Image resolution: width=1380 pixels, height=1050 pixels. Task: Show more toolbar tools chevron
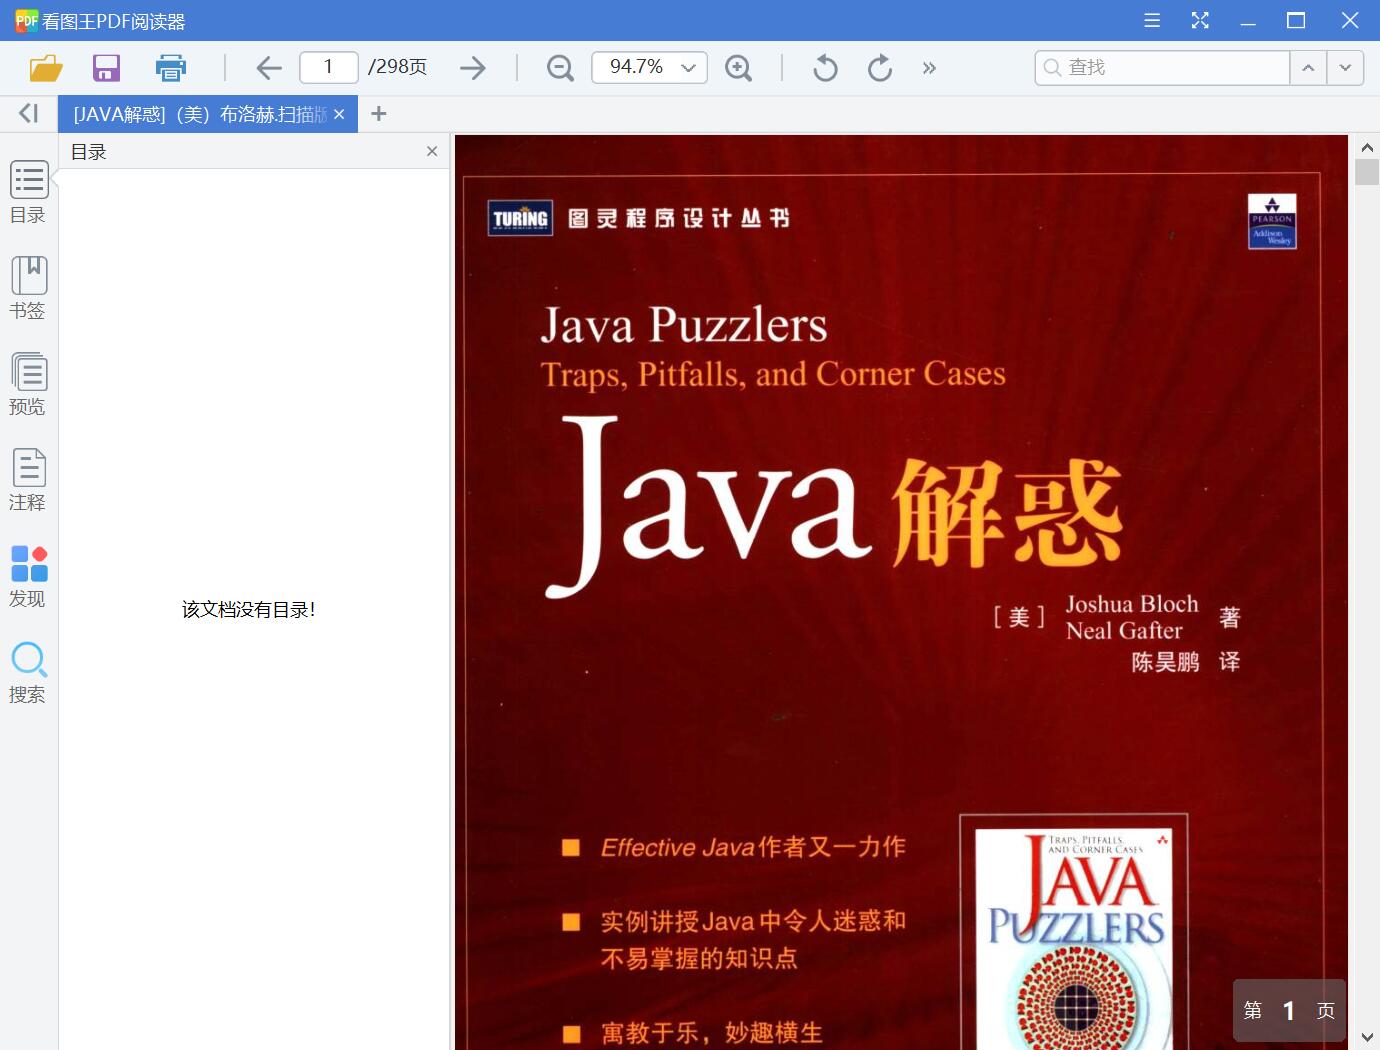[x=929, y=68]
